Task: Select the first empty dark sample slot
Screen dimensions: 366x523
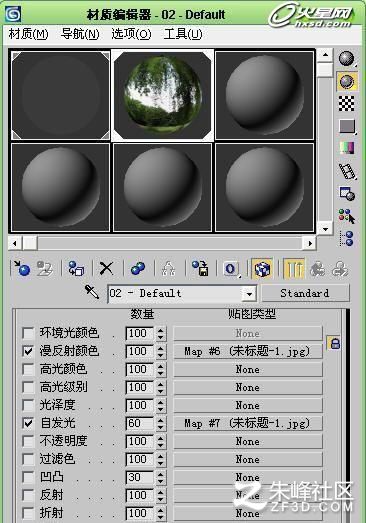Action: [x=61, y=95]
